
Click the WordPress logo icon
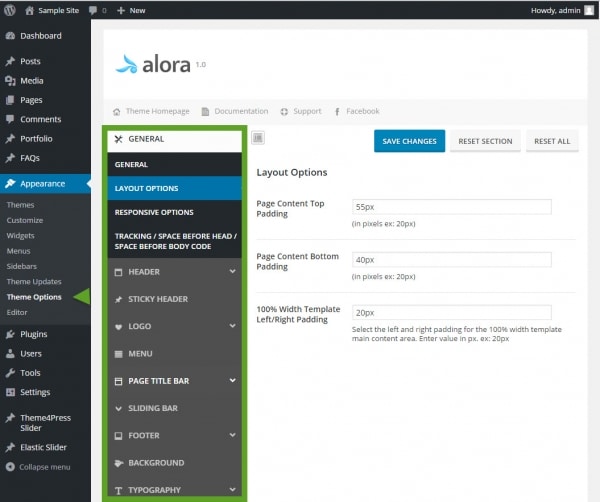pyautogui.click(x=10, y=10)
